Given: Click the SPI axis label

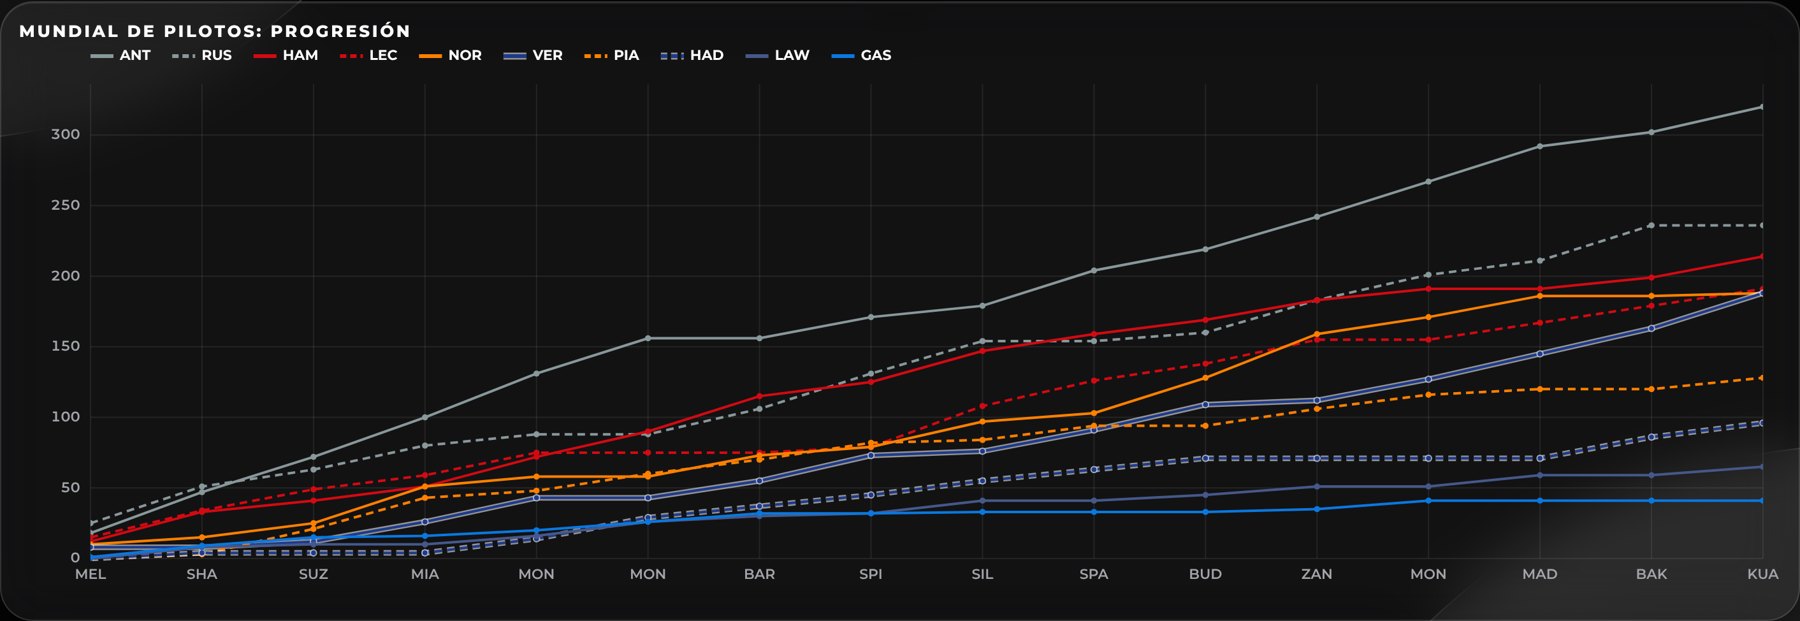Looking at the screenshot, I should 871,574.
